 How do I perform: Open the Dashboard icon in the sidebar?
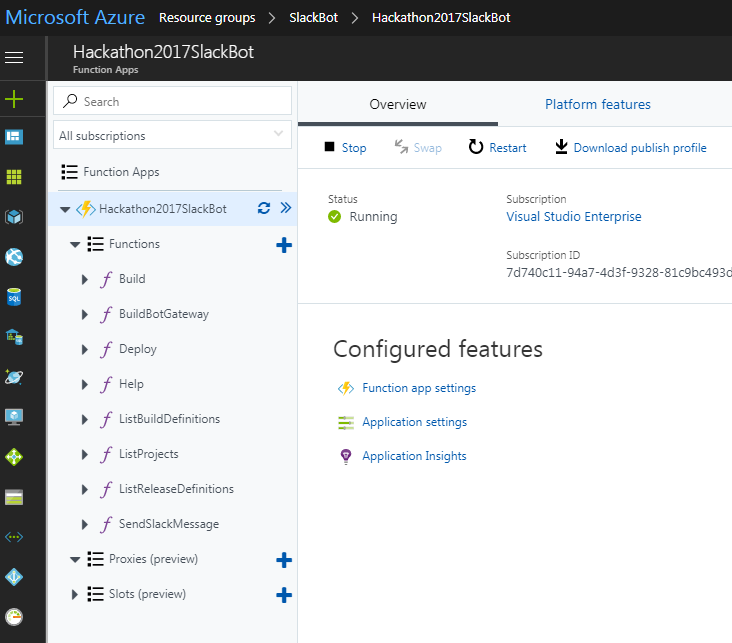tap(14, 137)
